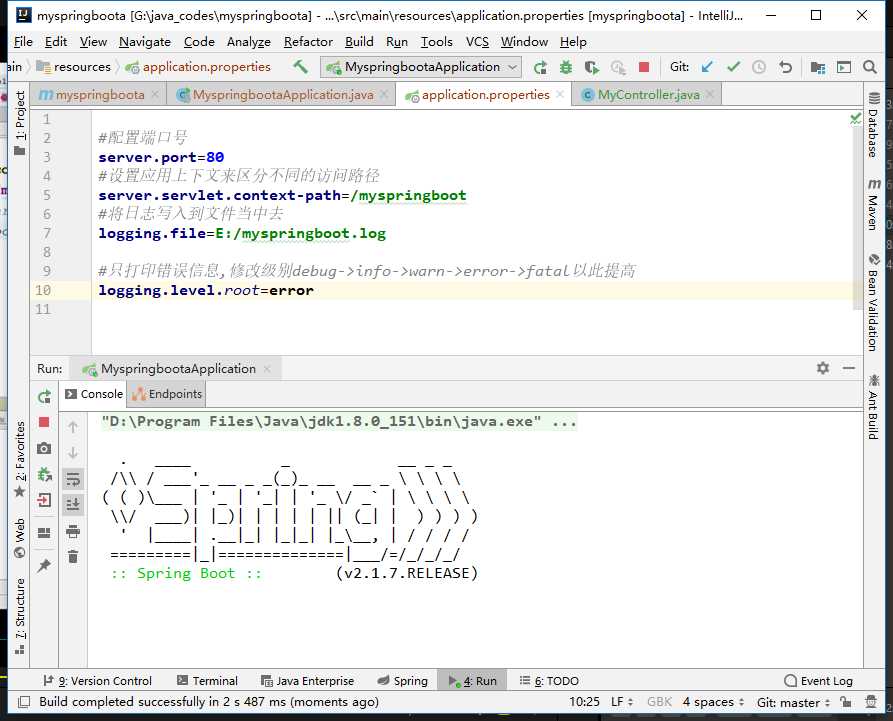Viewport: 893px width, 721px height.
Task: Rerun MyspringbootaApplication from the top toolbar
Action: pos(540,67)
